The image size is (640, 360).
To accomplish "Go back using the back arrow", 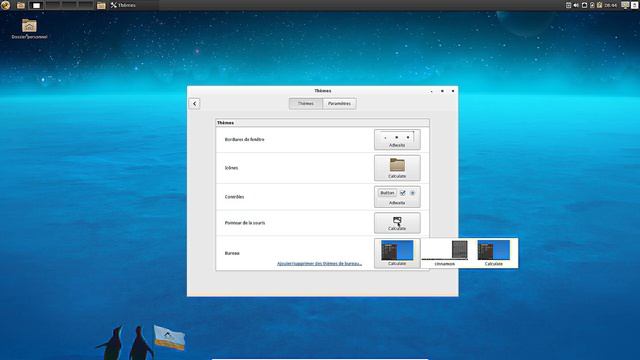I will click(x=194, y=104).
